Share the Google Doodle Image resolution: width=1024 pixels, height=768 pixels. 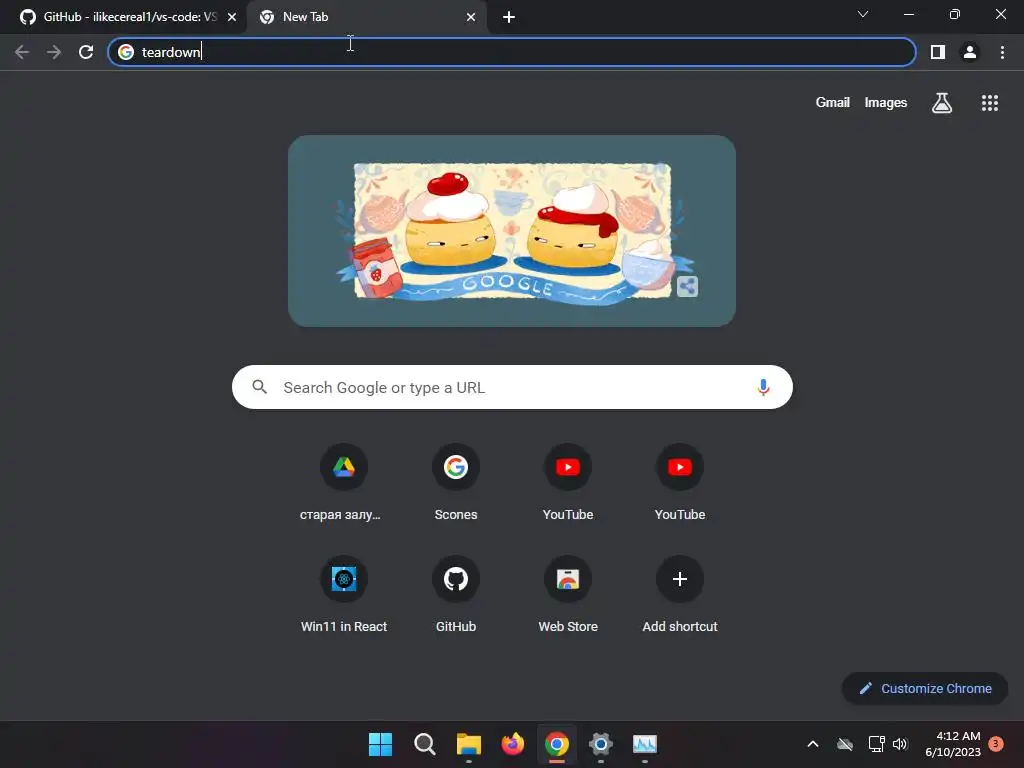pos(687,286)
